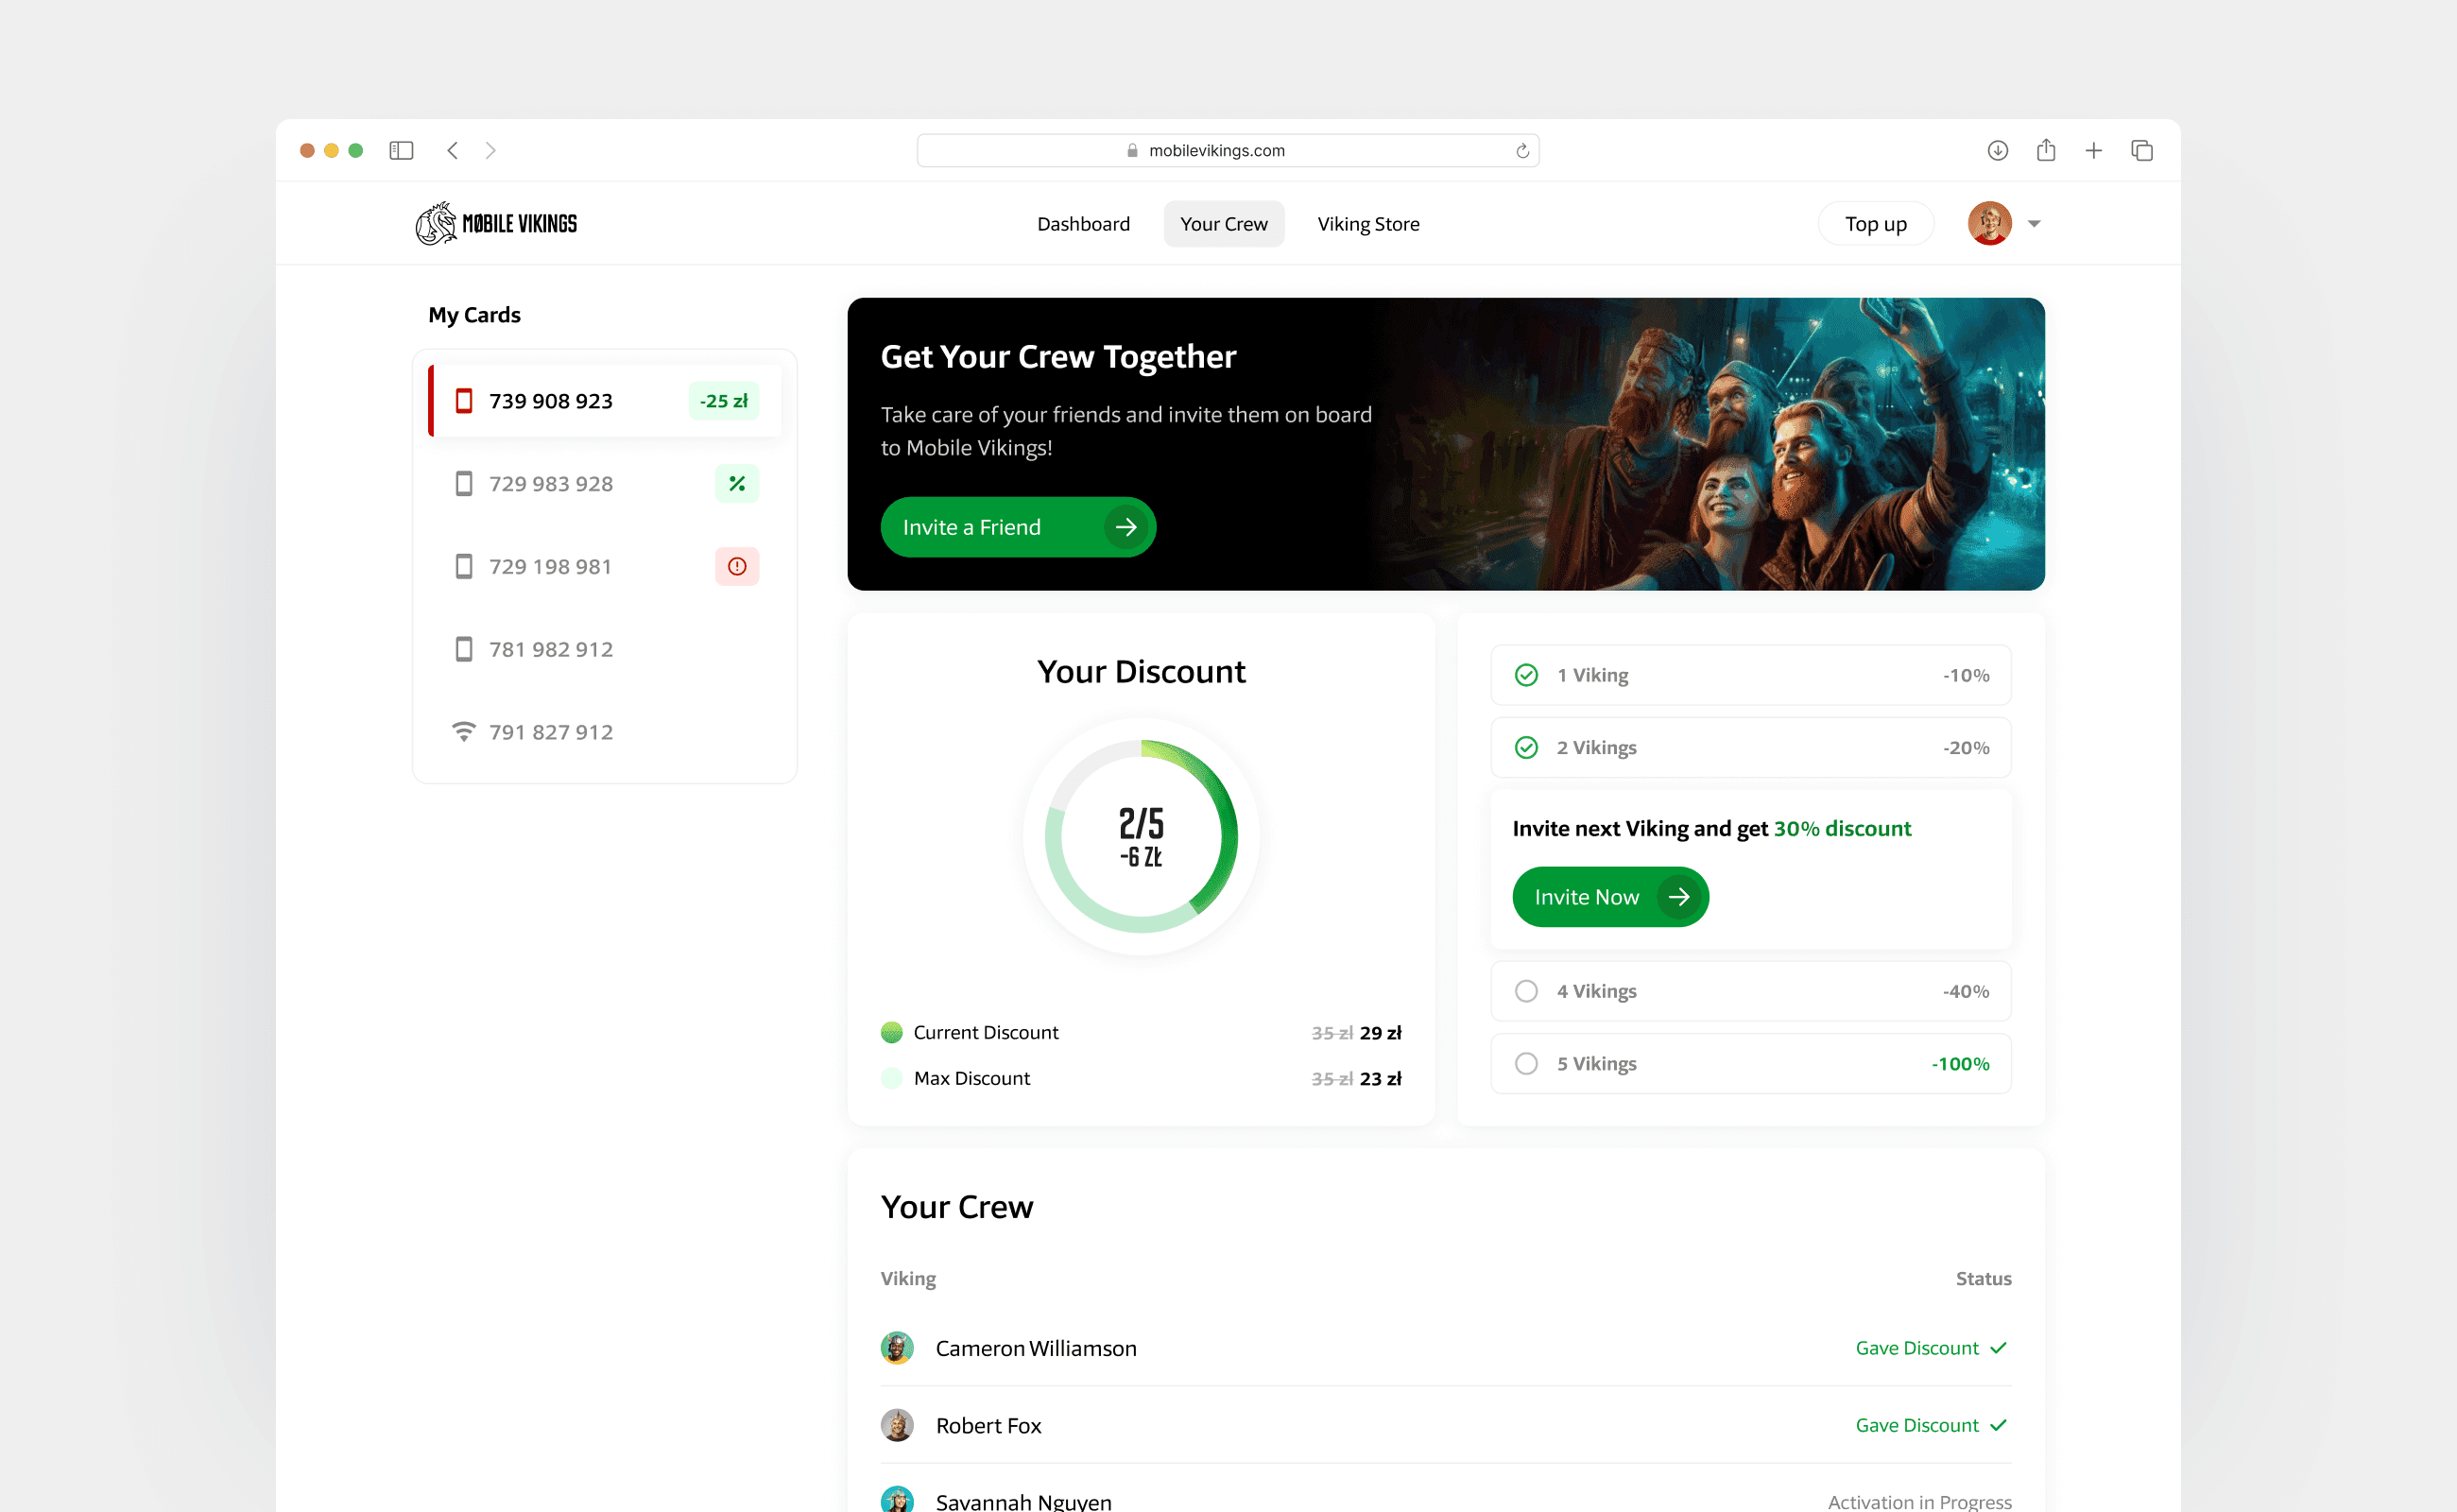Click the red warning icon on 729 198 981
2457x1512 pixels.
pyautogui.click(x=737, y=567)
